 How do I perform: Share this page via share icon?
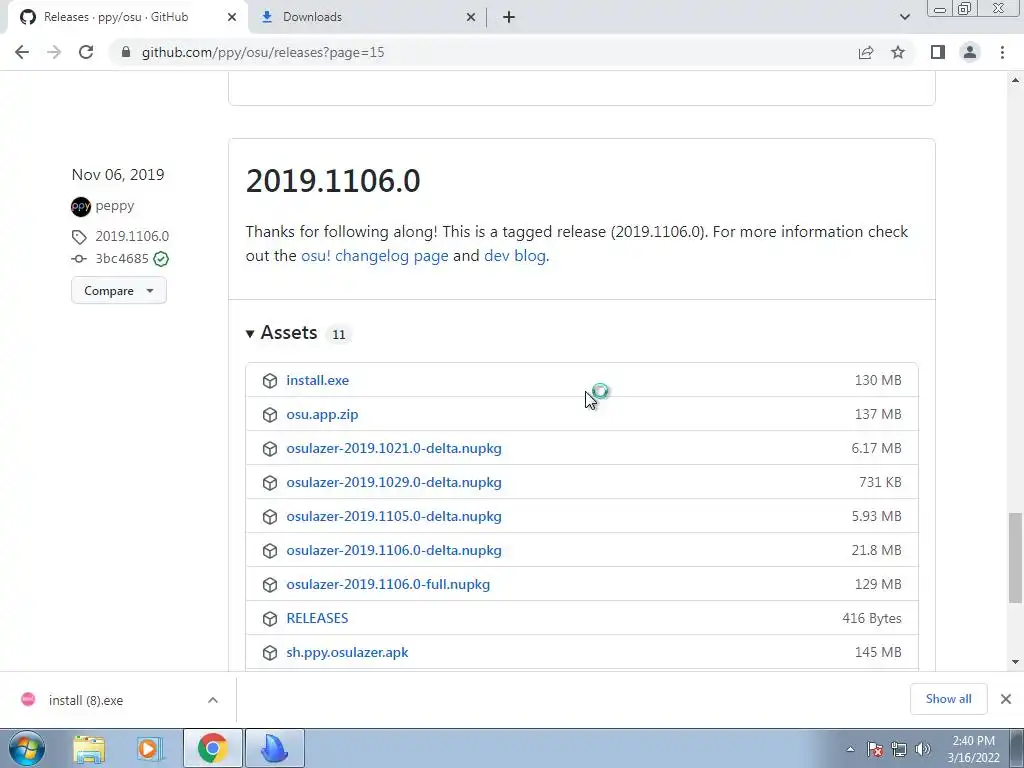[866, 52]
